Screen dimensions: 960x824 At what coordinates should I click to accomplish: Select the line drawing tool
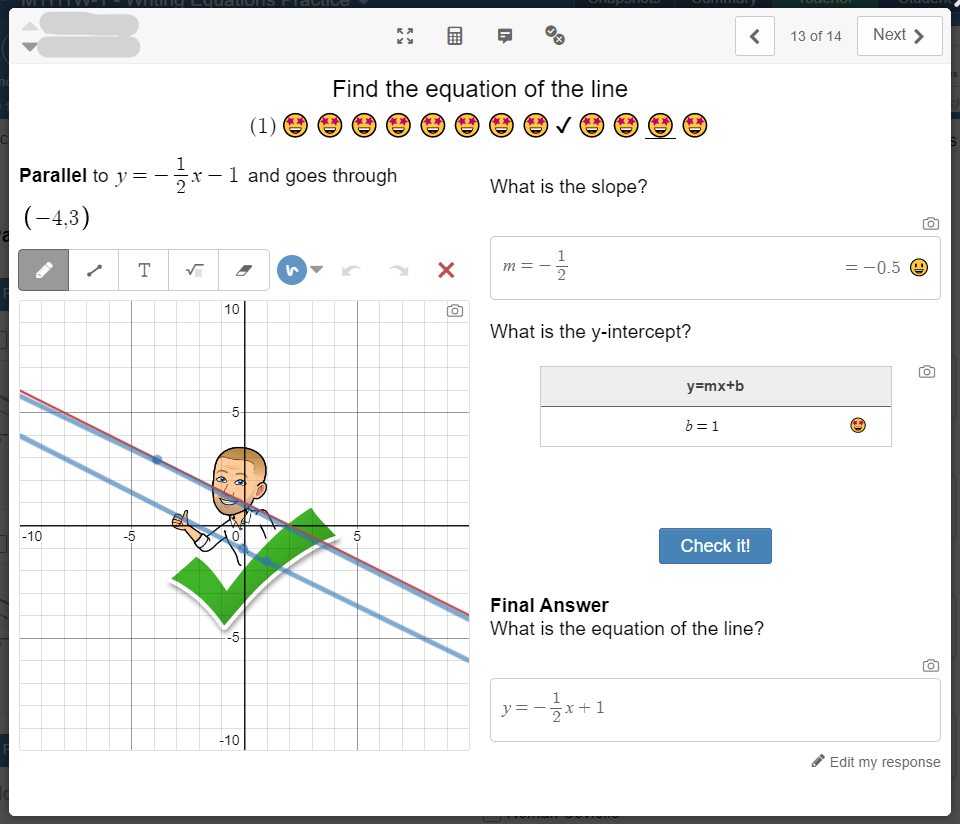pyautogui.click(x=94, y=270)
